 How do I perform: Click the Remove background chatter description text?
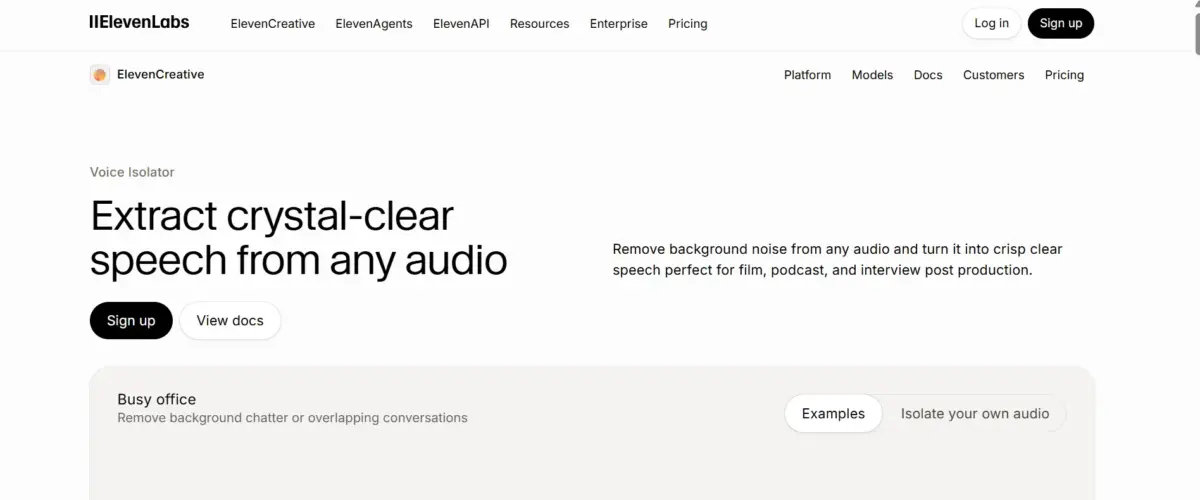point(292,418)
